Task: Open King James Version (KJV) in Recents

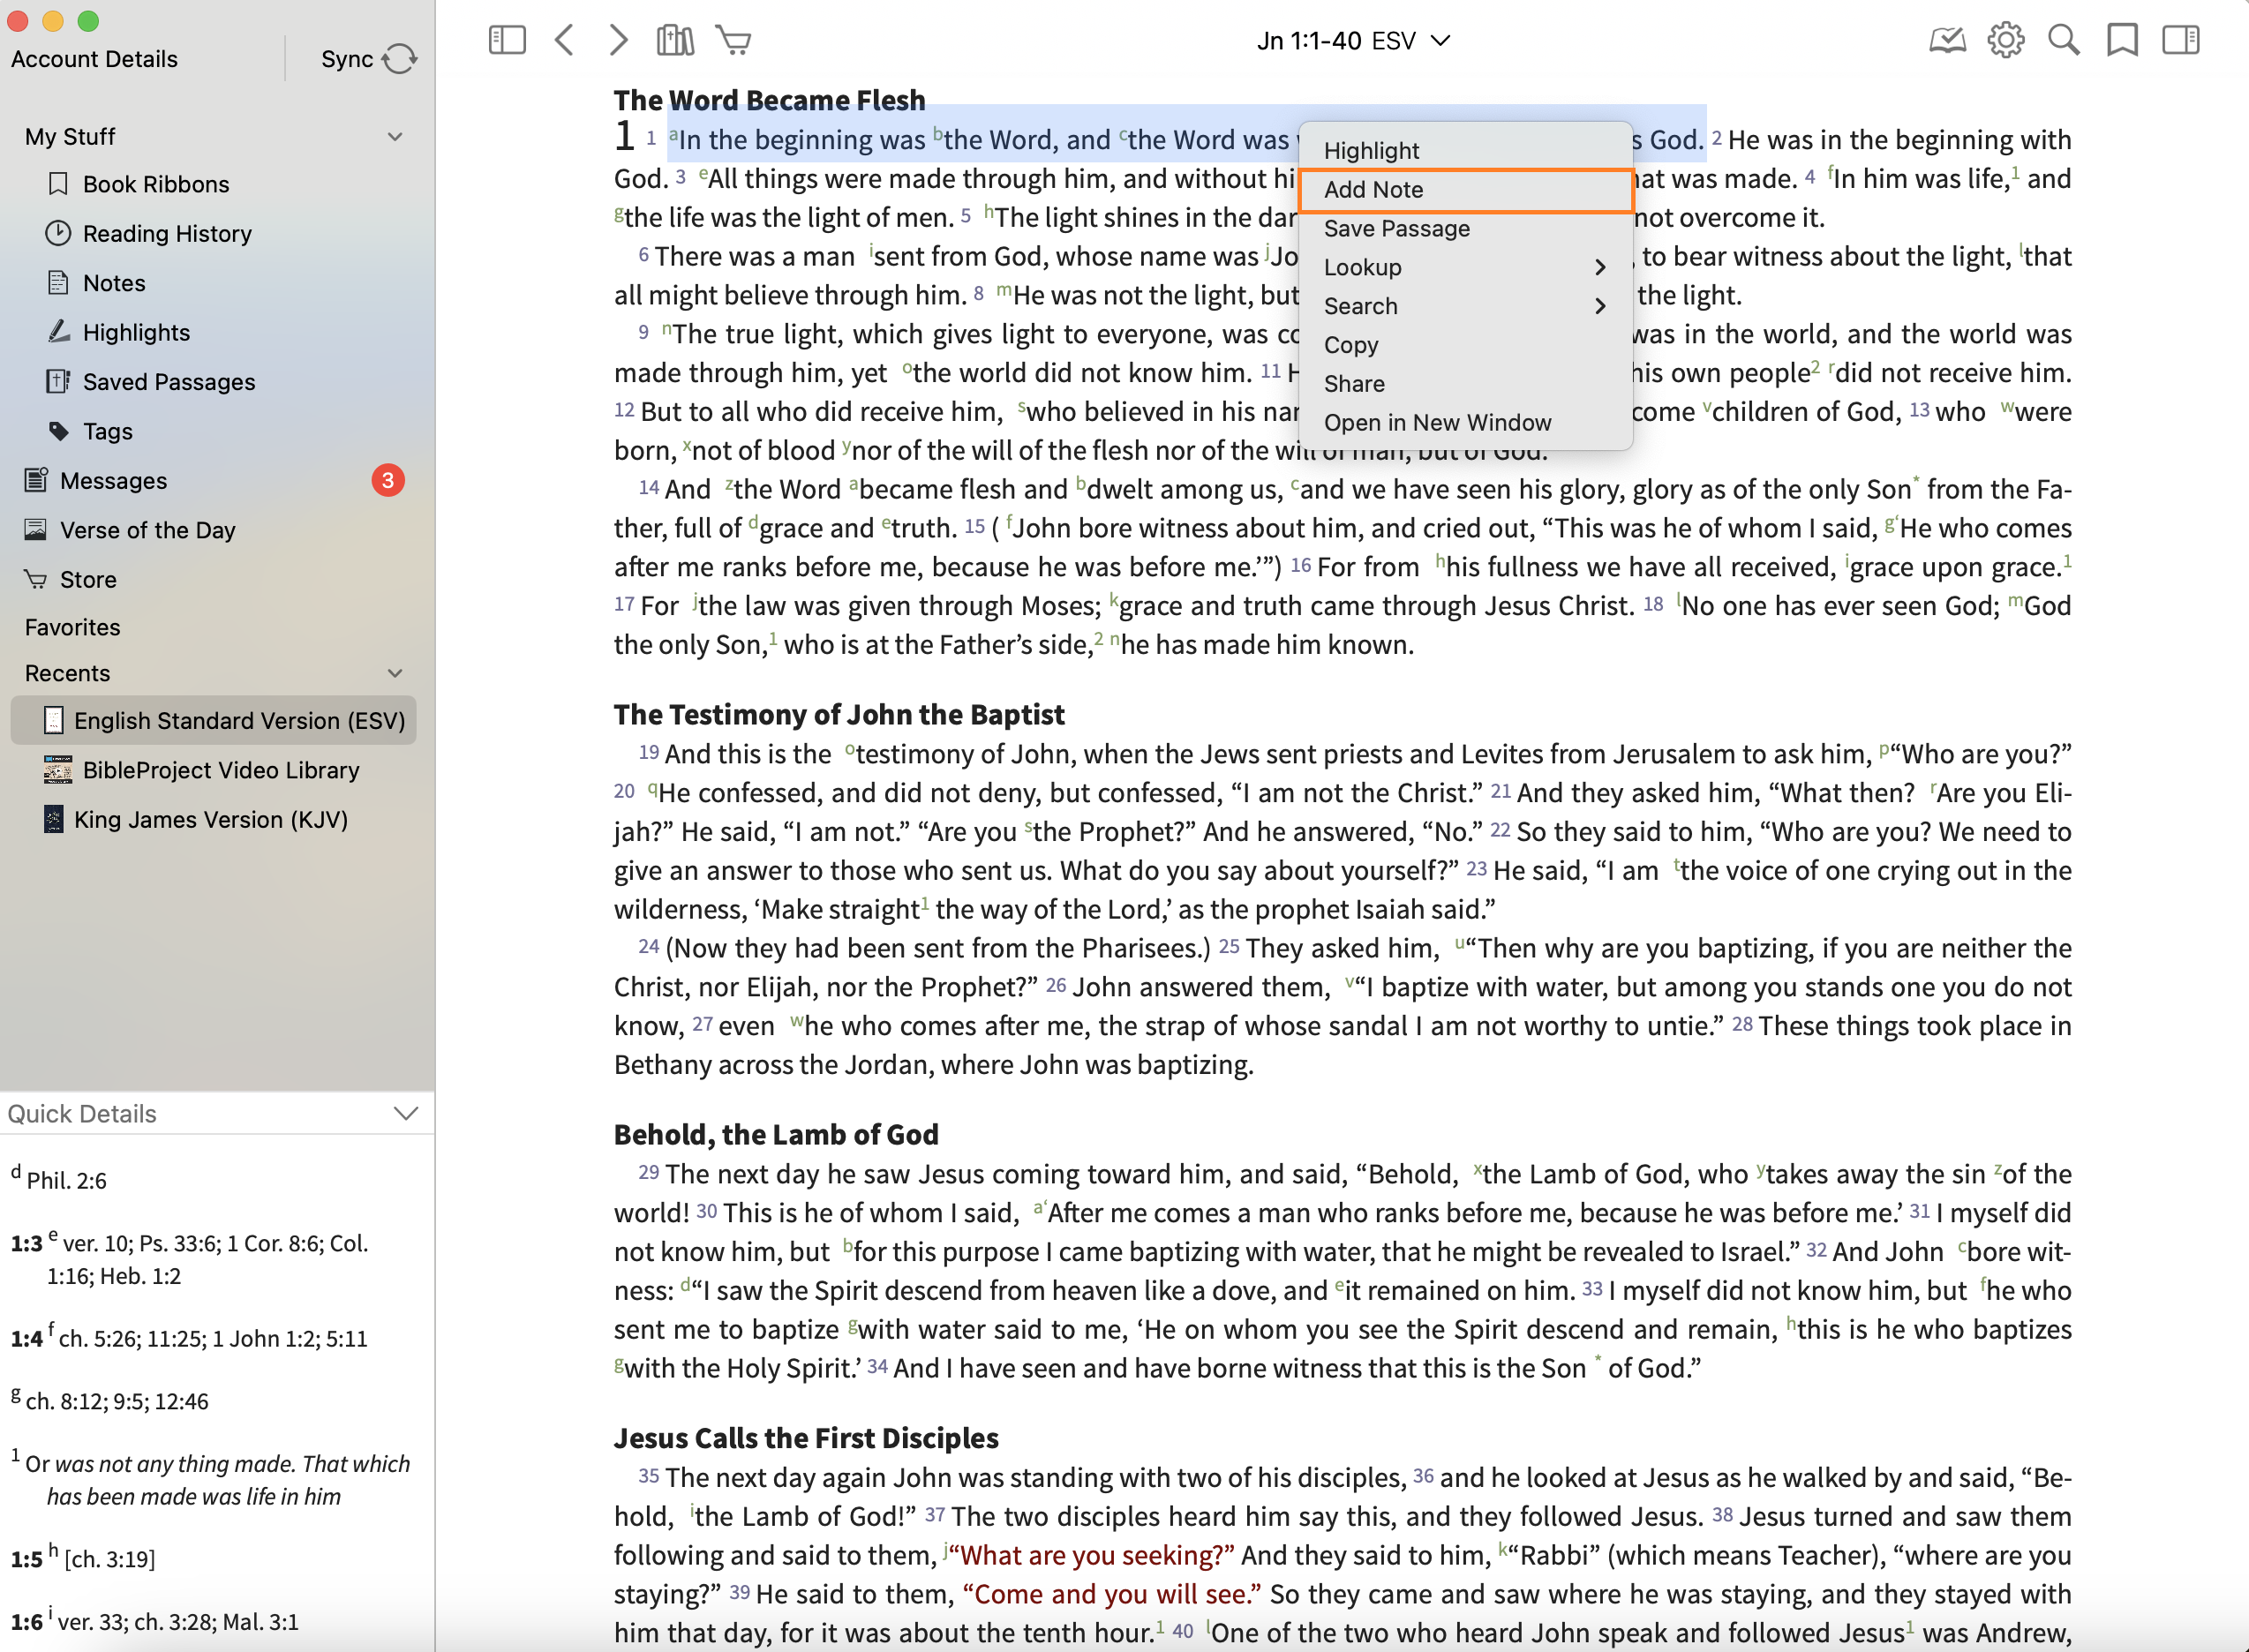Action: click(x=210, y=820)
